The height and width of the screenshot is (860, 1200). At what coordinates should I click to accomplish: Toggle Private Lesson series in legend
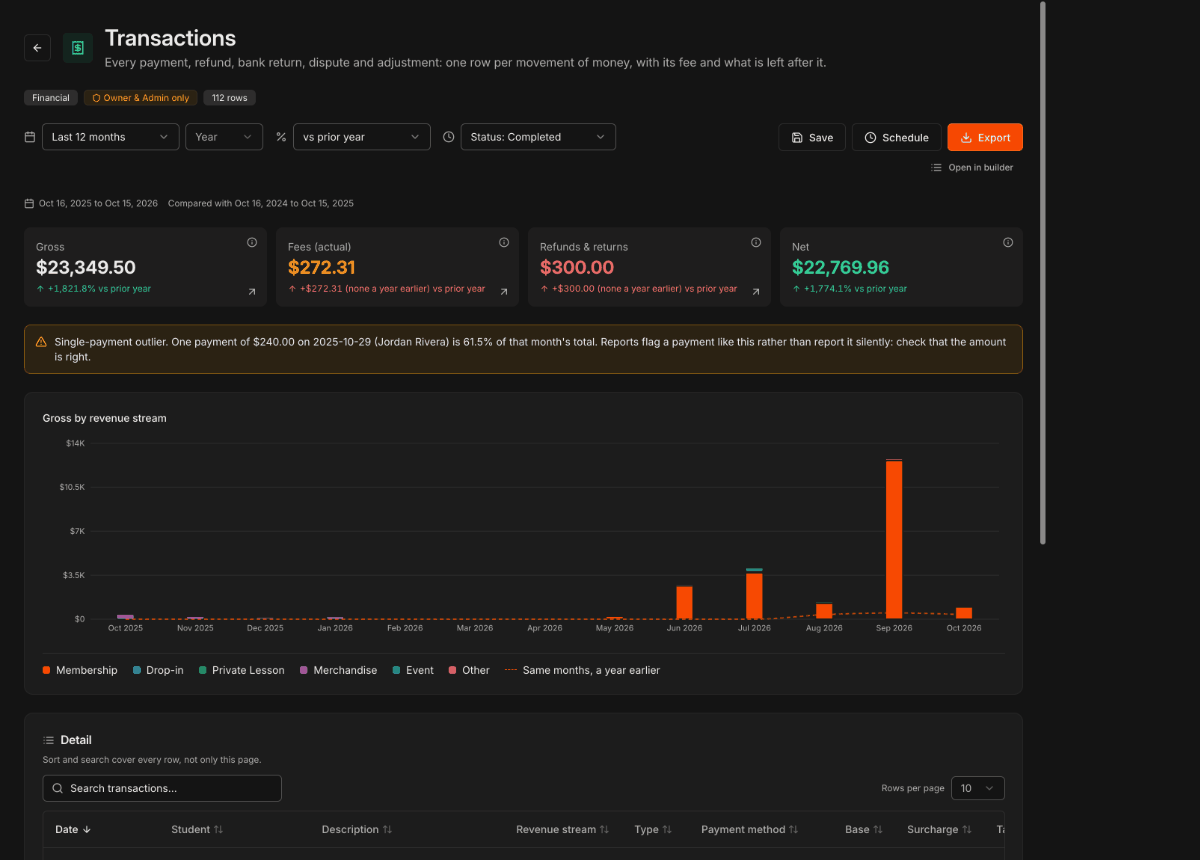tap(241, 670)
